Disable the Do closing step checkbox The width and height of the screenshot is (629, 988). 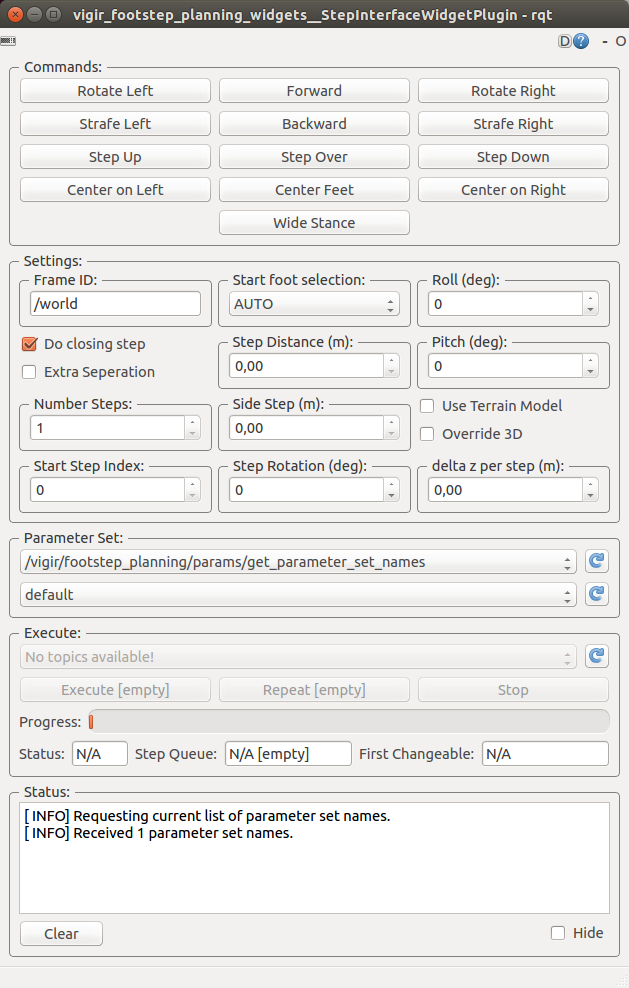(x=29, y=344)
